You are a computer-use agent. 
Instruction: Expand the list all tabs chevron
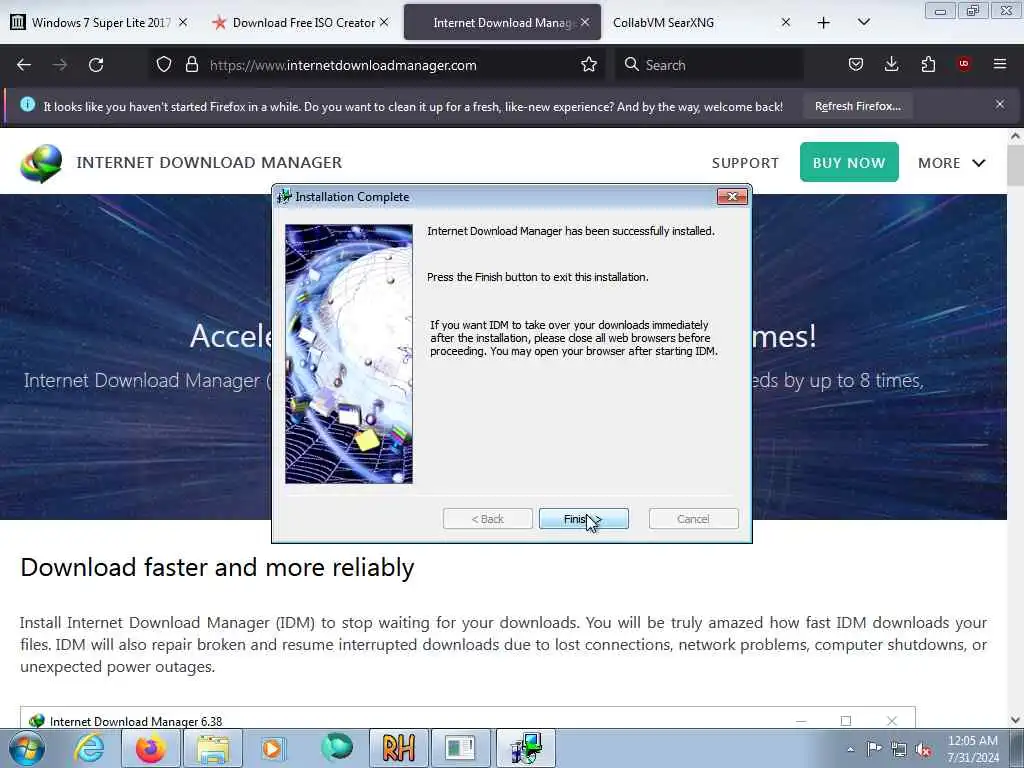[x=863, y=23]
